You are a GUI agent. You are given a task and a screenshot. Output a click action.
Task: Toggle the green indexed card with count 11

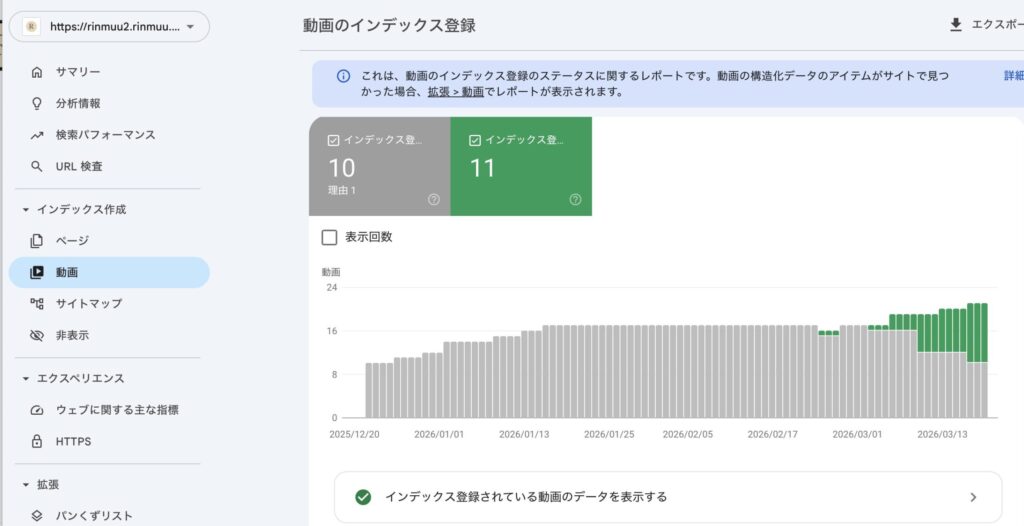[520, 166]
